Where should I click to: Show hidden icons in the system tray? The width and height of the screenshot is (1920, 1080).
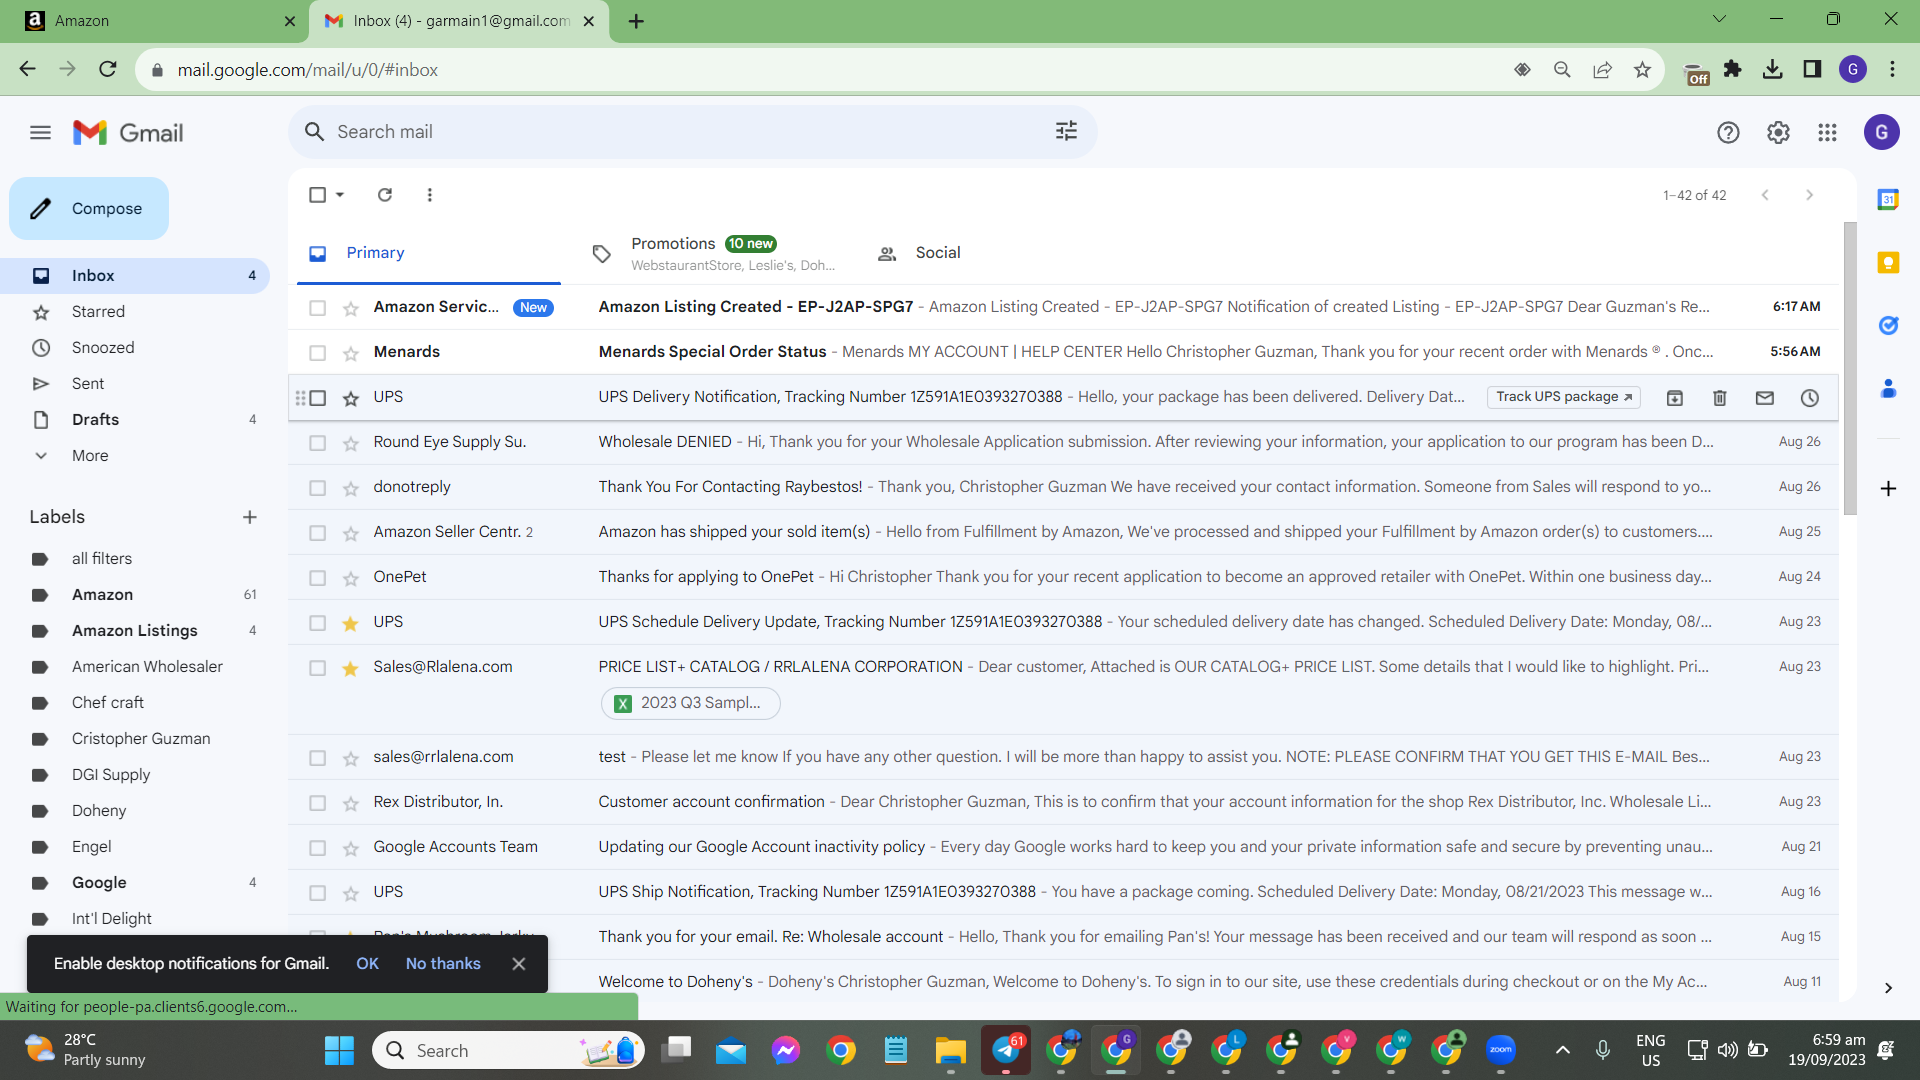tap(1562, 1050)
